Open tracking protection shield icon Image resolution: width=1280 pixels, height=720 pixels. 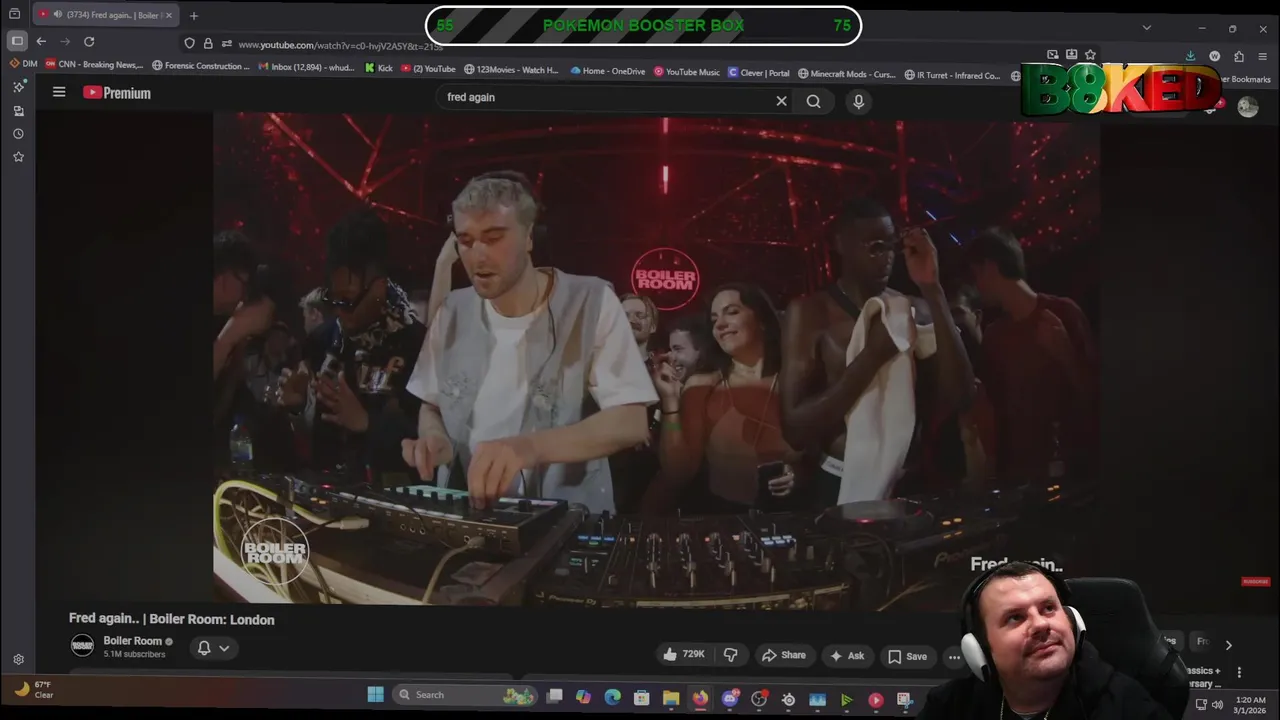pos(189,43)
